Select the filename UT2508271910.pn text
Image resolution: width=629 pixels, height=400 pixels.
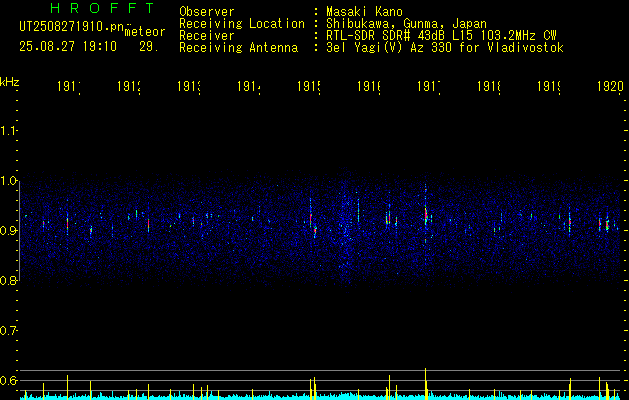coord(71,27)
